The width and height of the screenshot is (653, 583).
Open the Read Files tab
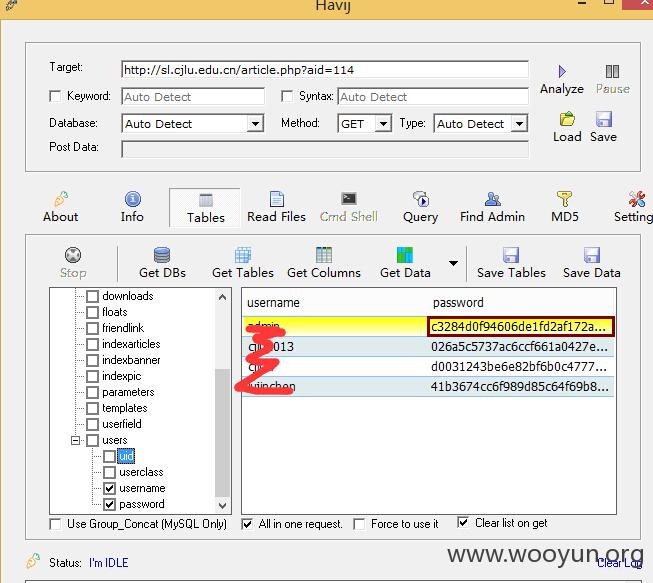point(277,208)
